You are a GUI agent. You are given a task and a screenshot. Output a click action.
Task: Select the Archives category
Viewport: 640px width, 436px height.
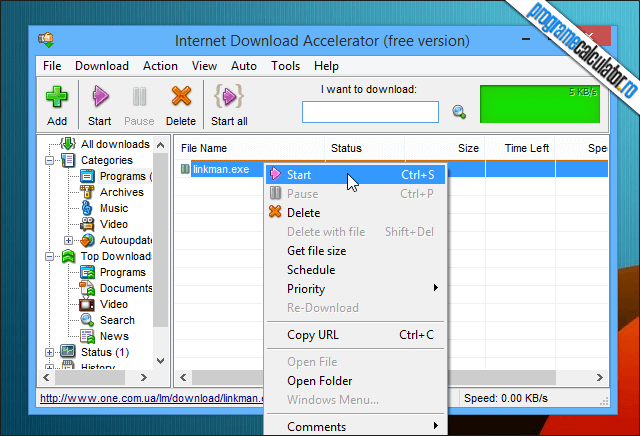(122, 192)
